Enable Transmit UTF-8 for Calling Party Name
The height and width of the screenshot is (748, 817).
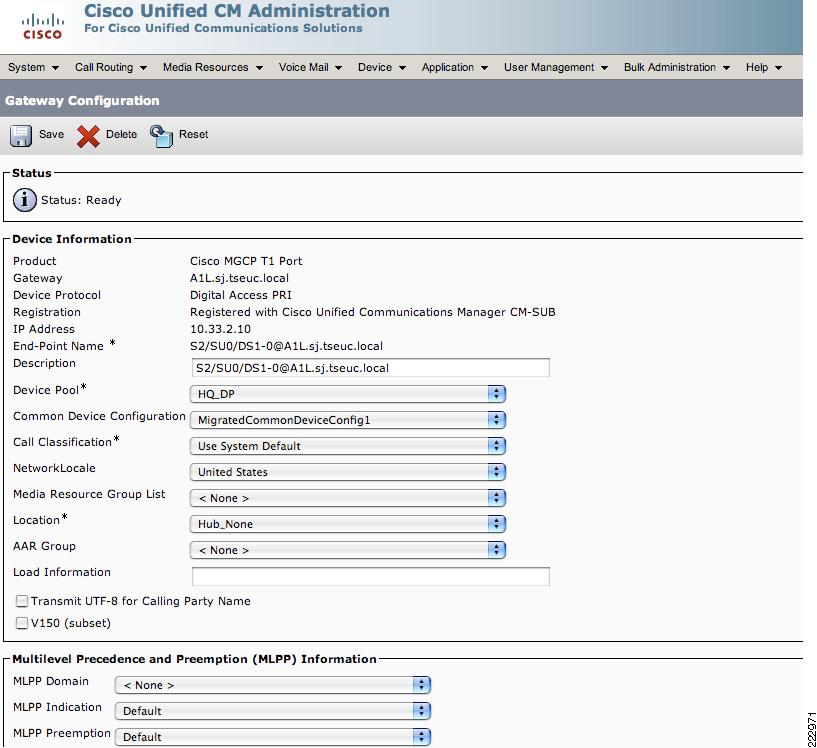[22, 601]
